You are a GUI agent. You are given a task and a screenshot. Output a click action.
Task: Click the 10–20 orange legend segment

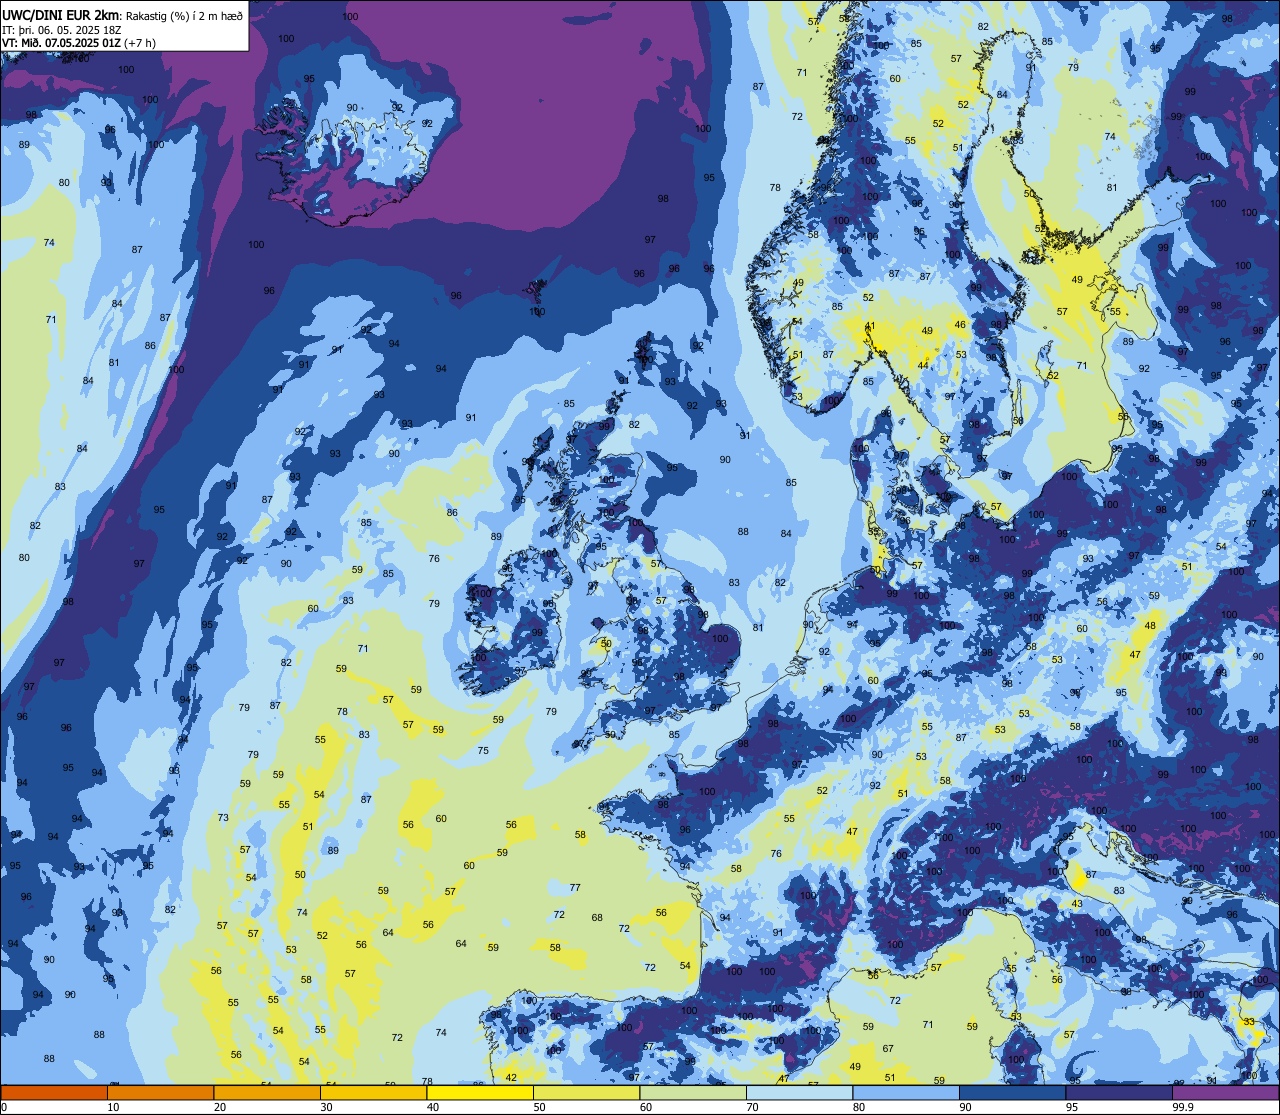[x=160, y=1092]
